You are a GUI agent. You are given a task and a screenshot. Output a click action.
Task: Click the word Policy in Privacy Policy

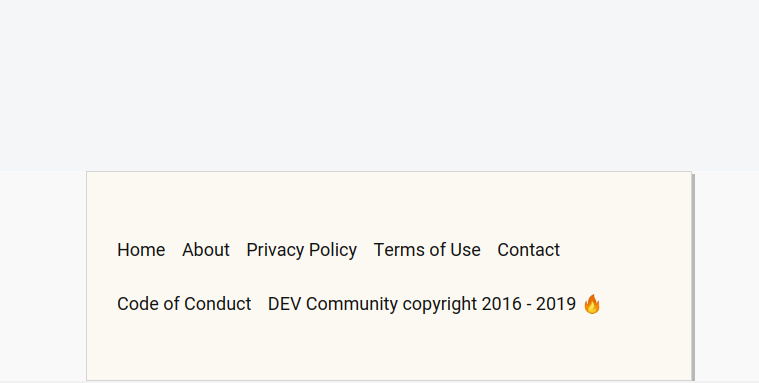pos(333,250)
